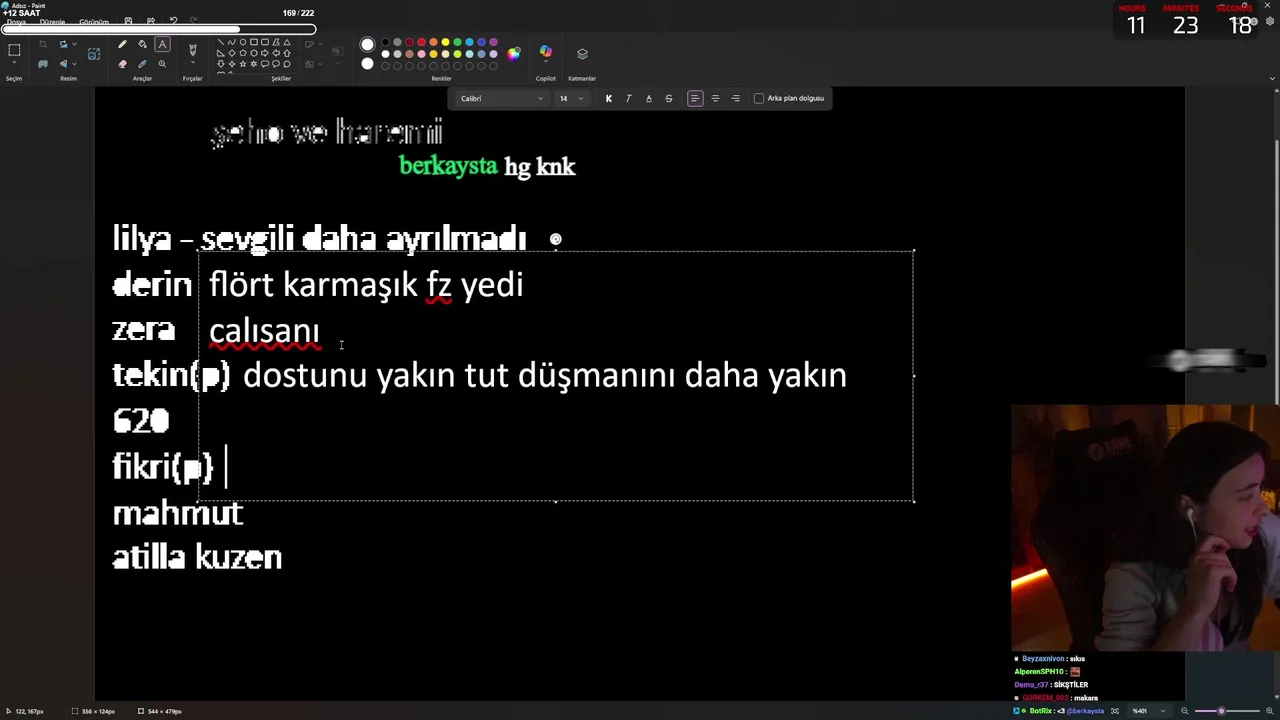
Task: Select the line shape
Action: [x=221, y=42]
